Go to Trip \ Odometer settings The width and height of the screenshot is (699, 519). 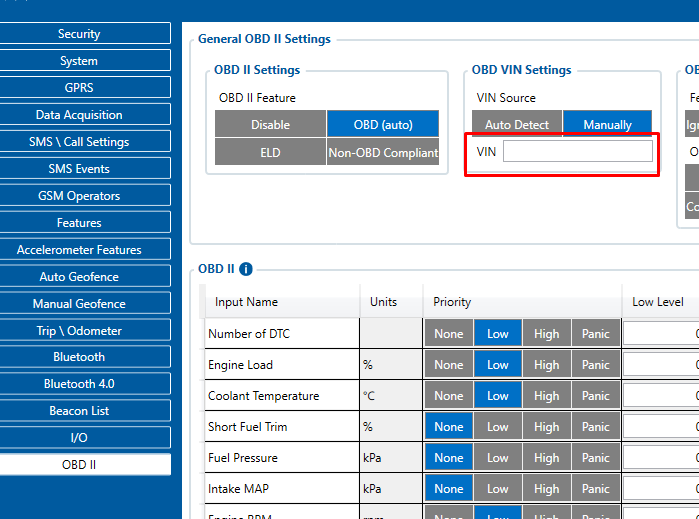pos(79,330)
